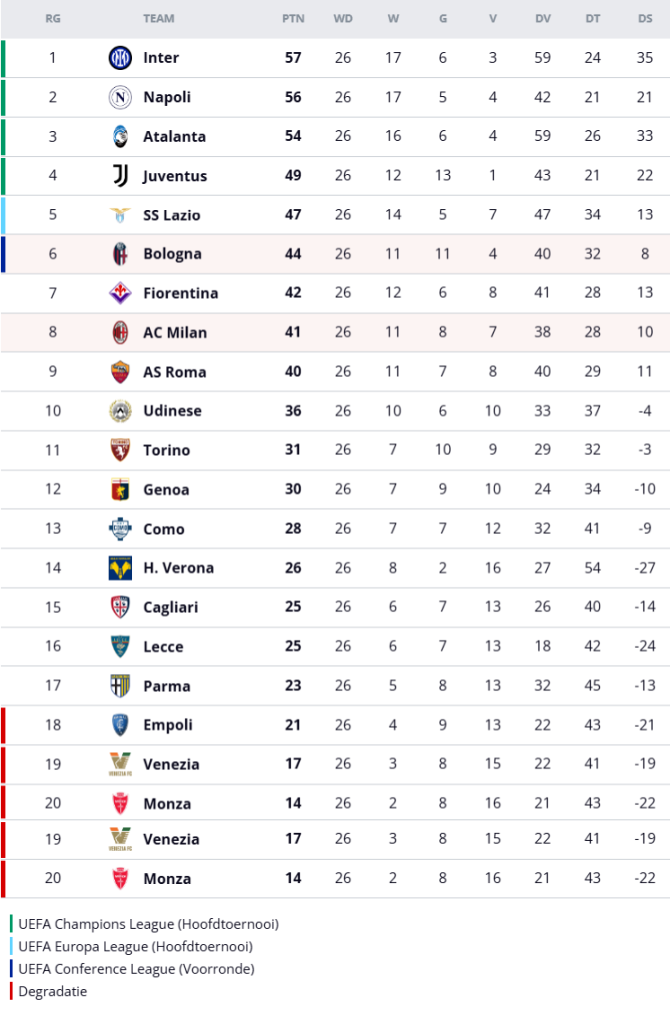The width and height of the screenshot is (670, 1024).
Task: Open the SS Lazio eagle crest
Action: (120, 215)
